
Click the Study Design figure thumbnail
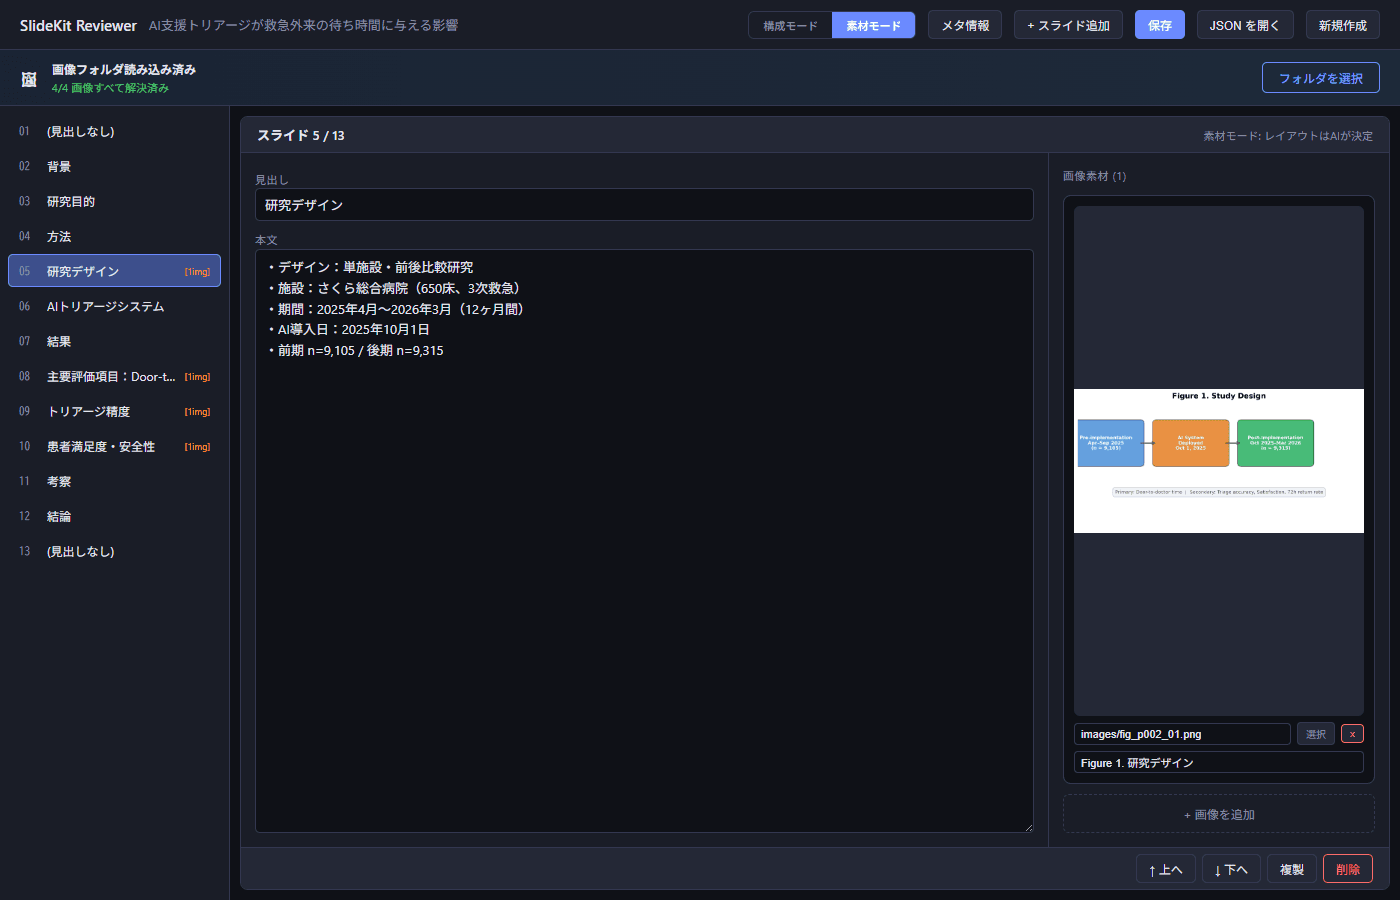pyautogui.click(x=1218, y=460)
